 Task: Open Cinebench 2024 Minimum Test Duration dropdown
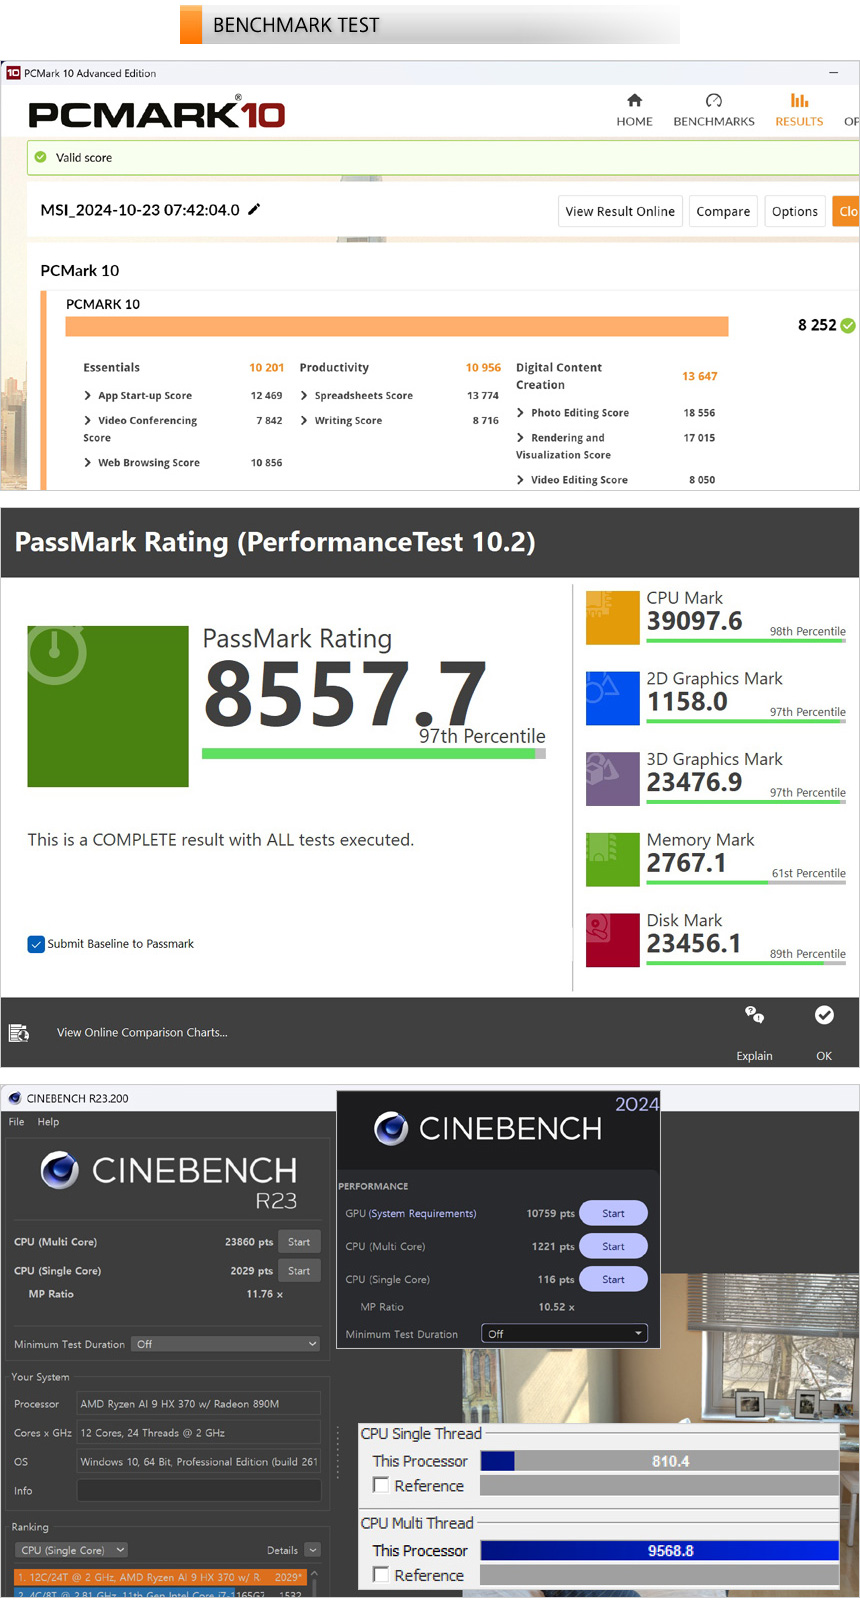(x=564, y=1334)
